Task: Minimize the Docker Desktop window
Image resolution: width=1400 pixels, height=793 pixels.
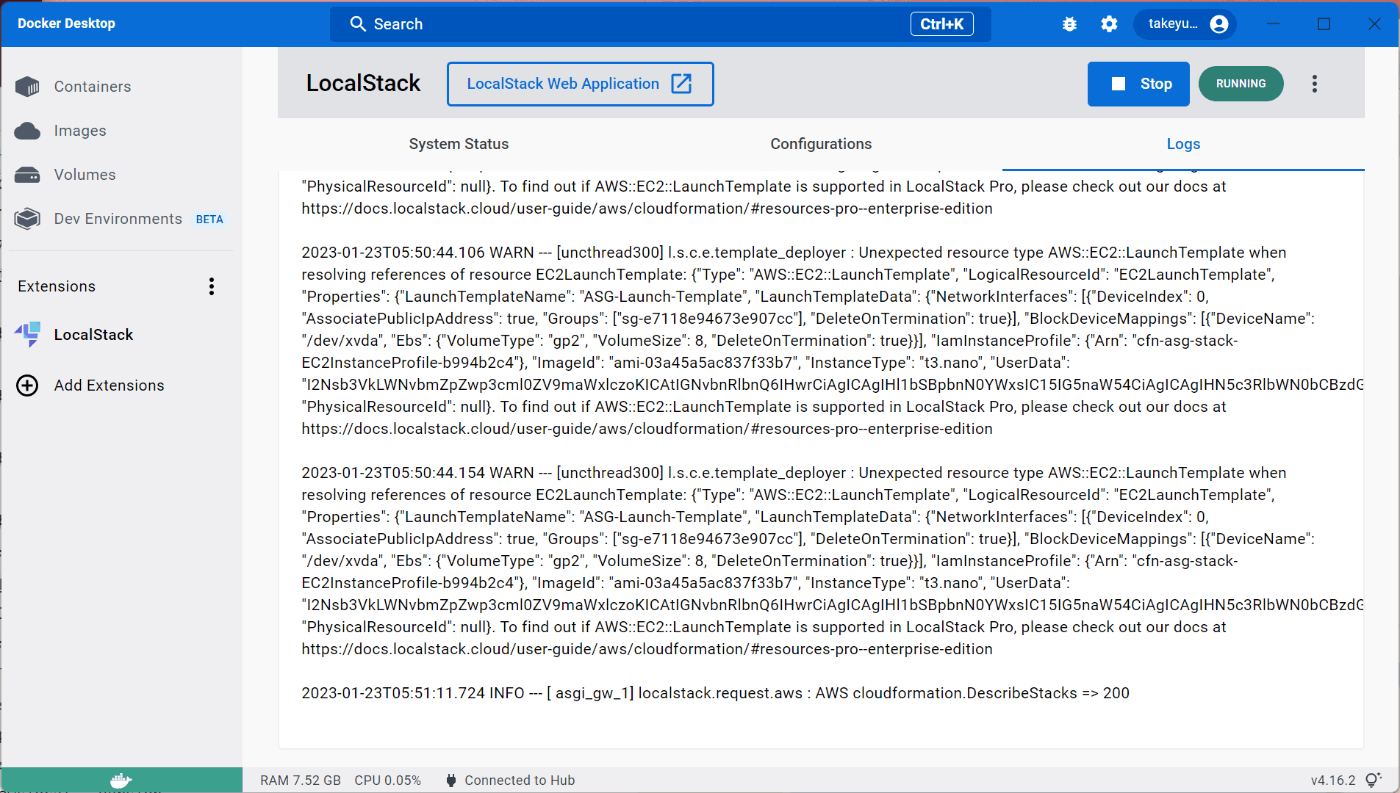Action: [x=1273, y=24]
